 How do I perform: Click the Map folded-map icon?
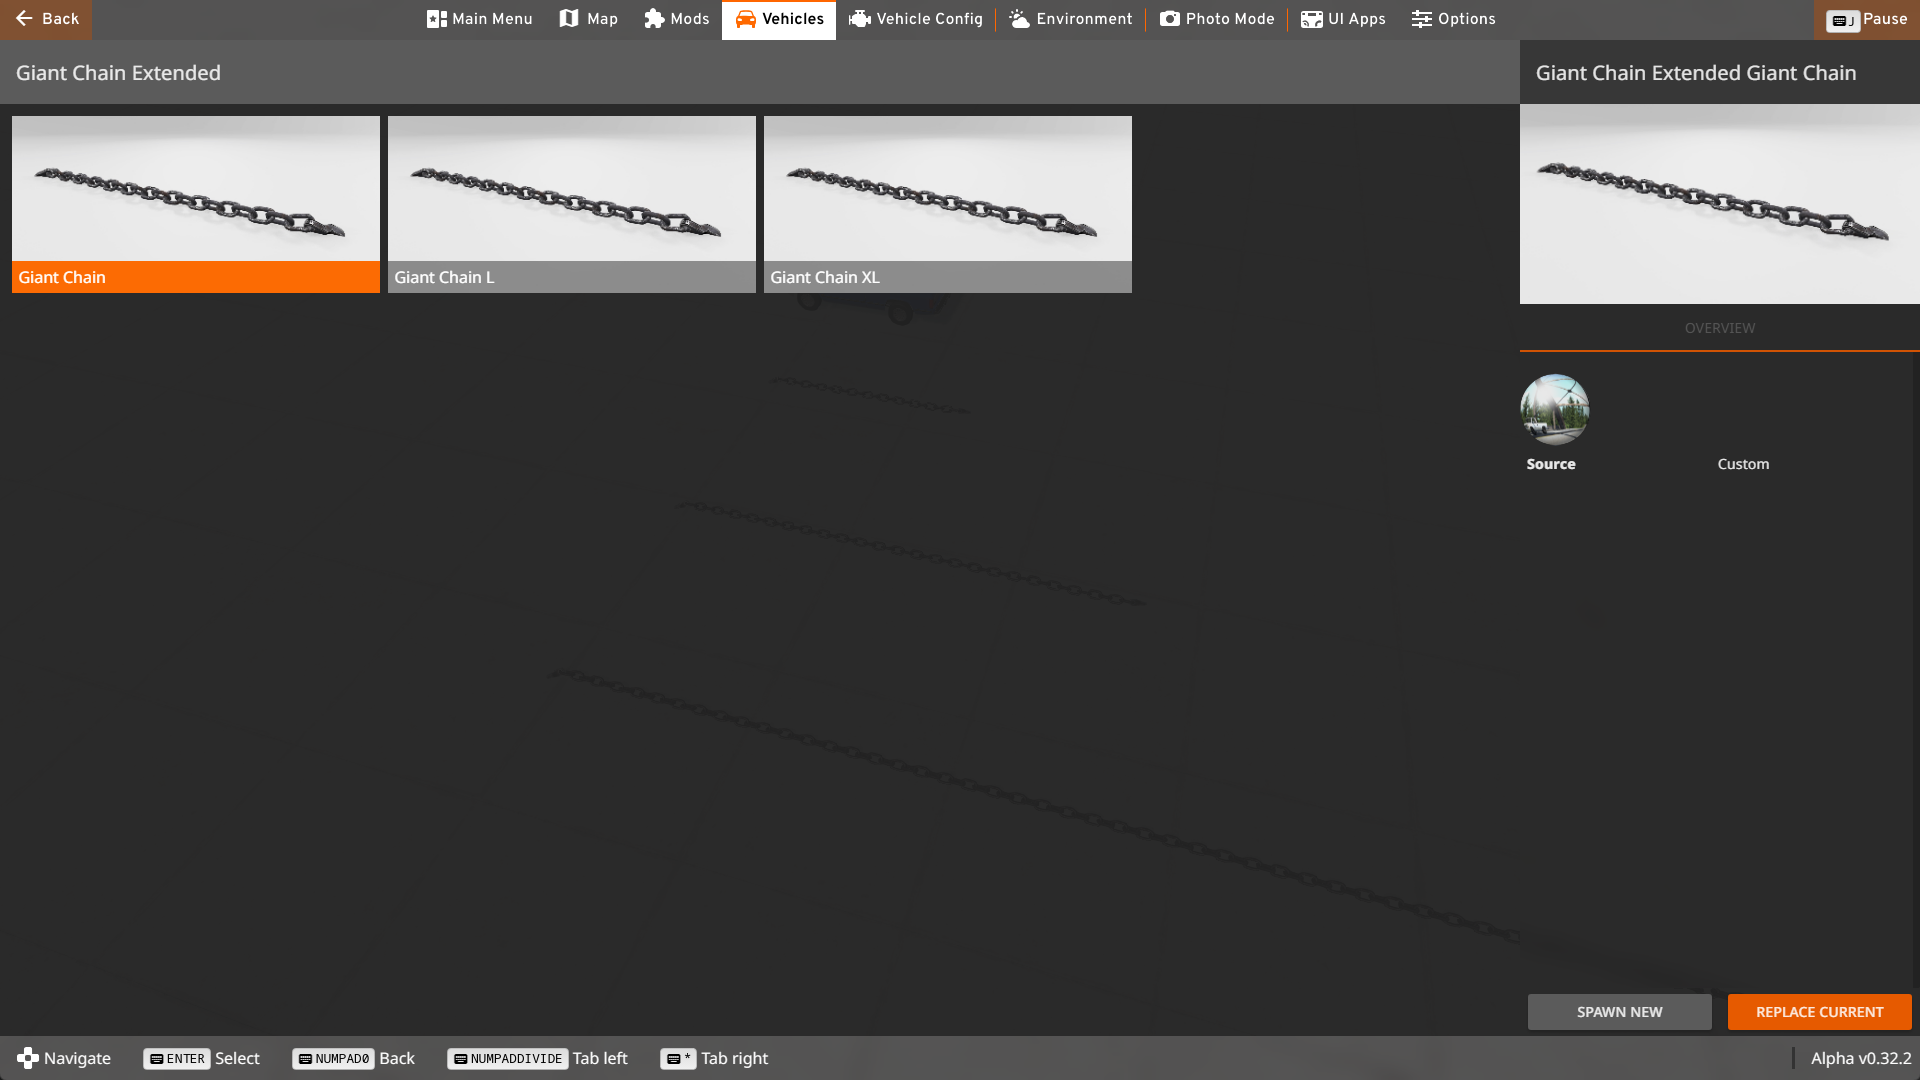569,19
